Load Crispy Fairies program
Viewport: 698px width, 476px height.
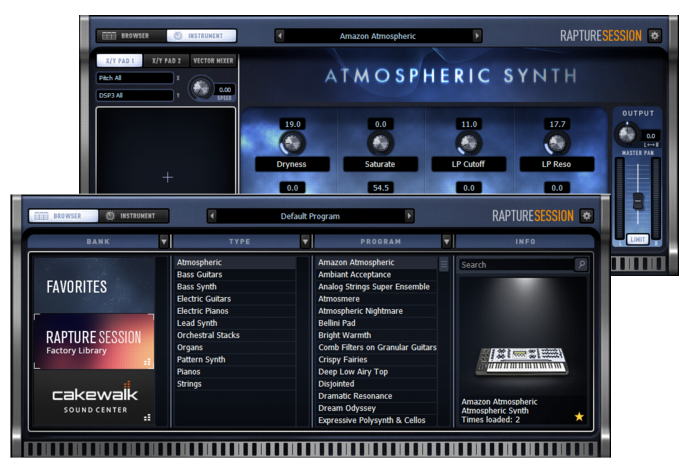(x=377, y=359)
